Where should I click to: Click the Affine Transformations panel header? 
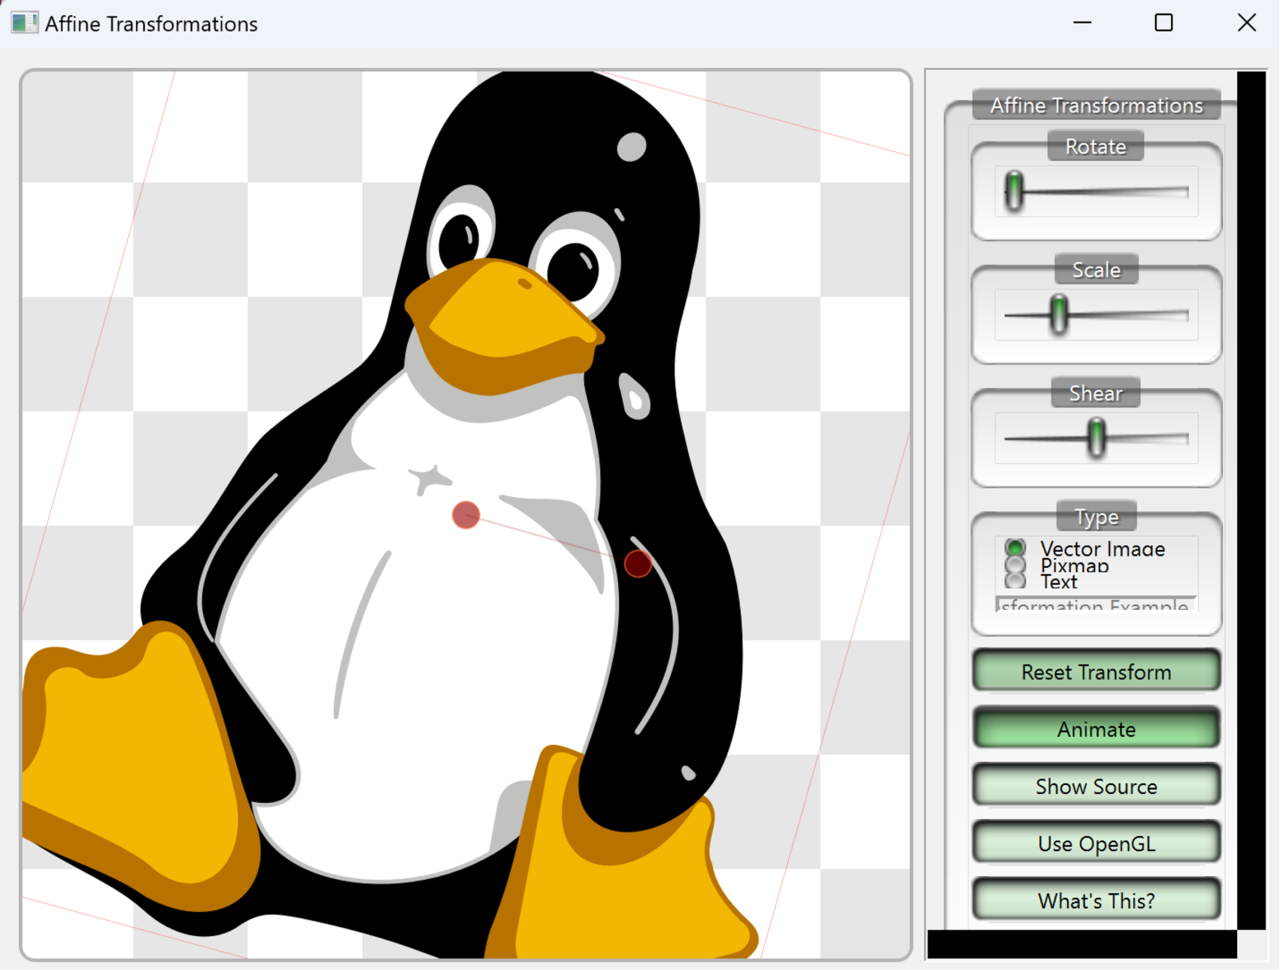[x=1096, y=105]
